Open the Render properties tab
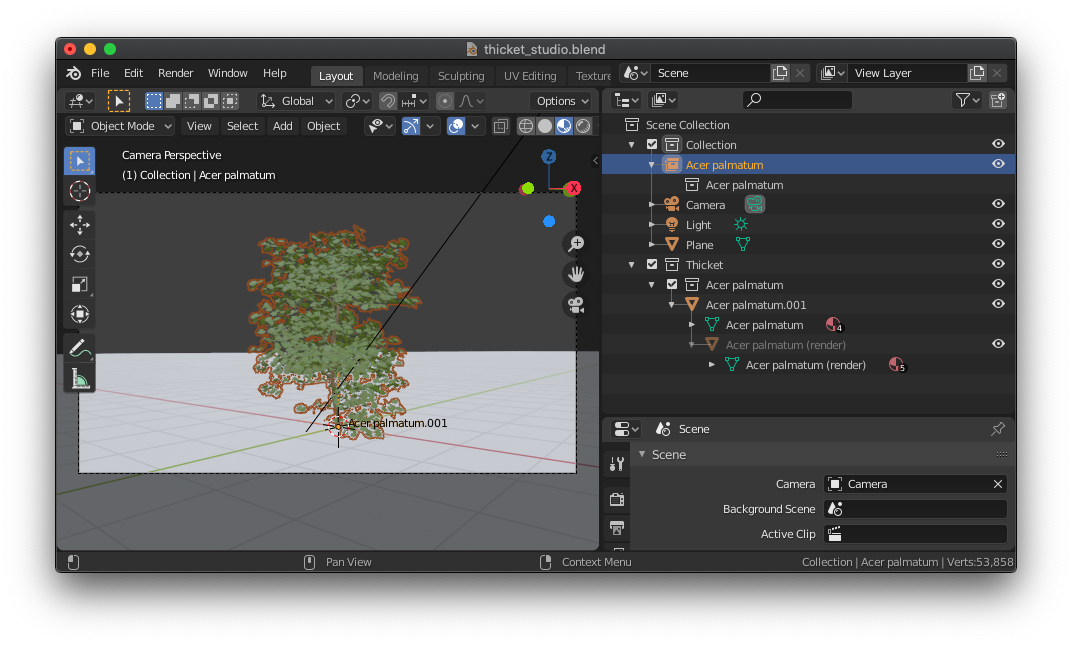Viewport: 1072px width, 646px height. coord(617,499)
